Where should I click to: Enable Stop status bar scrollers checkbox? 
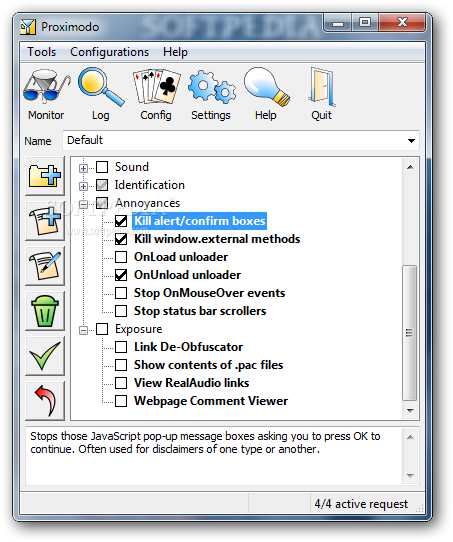click(121, 311)
